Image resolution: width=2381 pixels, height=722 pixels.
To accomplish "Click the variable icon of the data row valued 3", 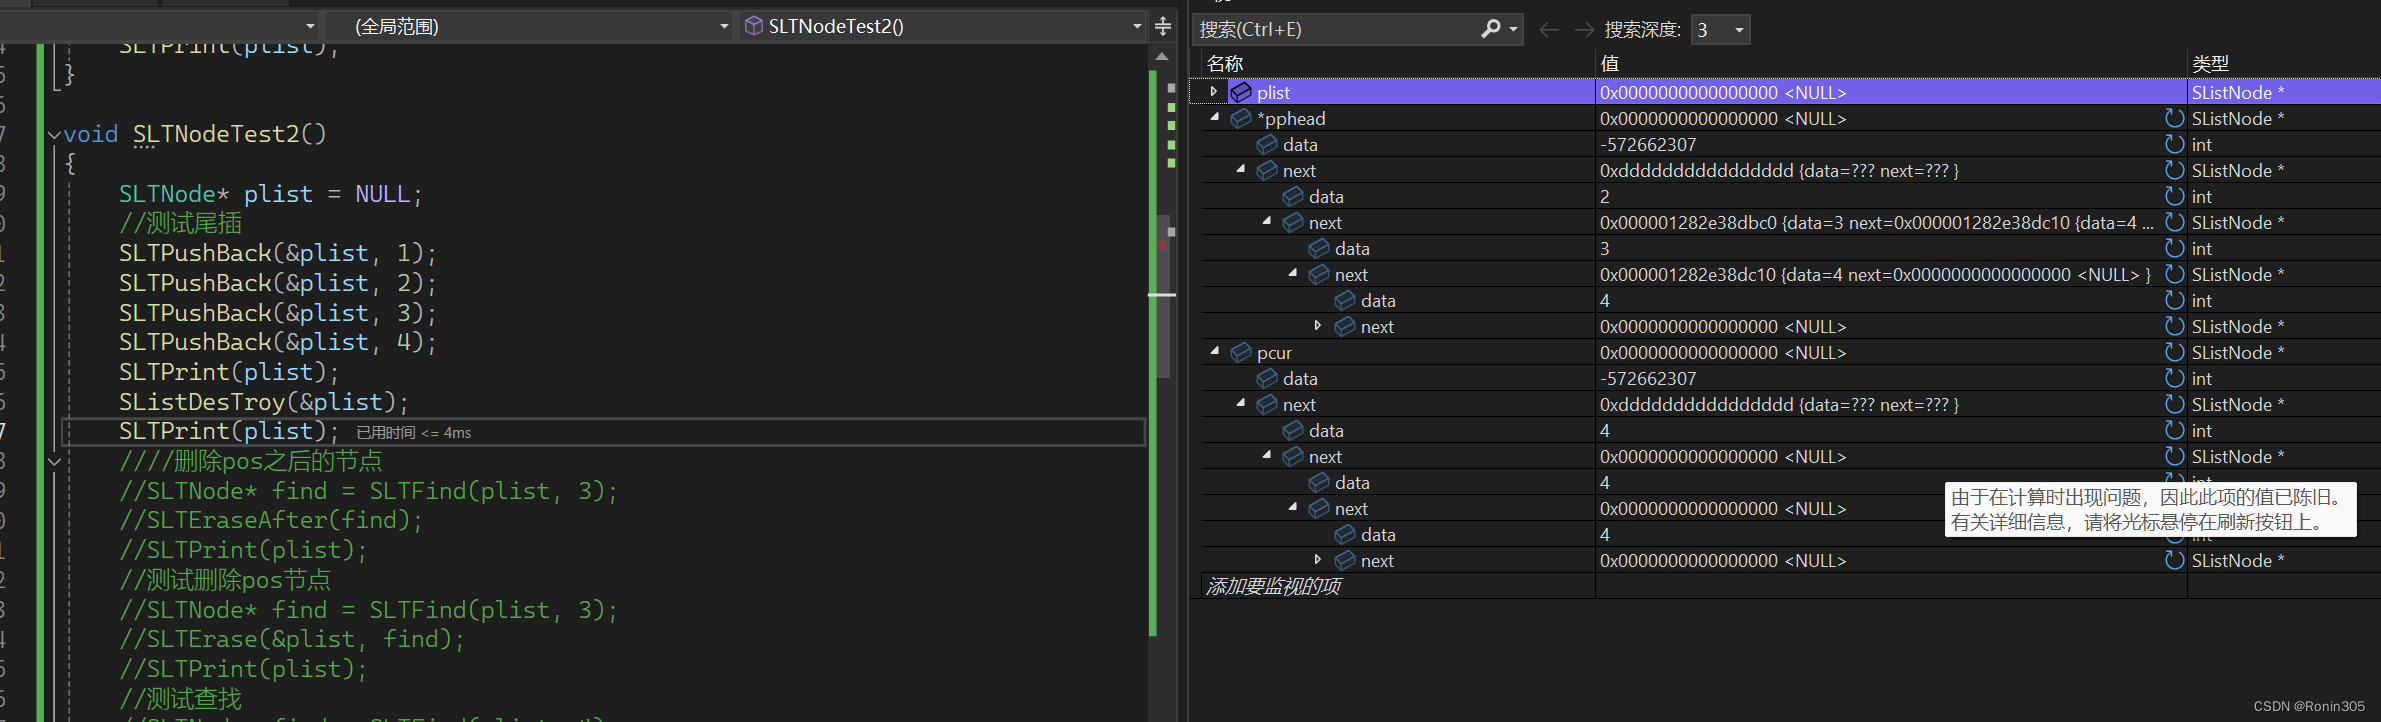I will pyautogui.click(x=1319, y=248).
